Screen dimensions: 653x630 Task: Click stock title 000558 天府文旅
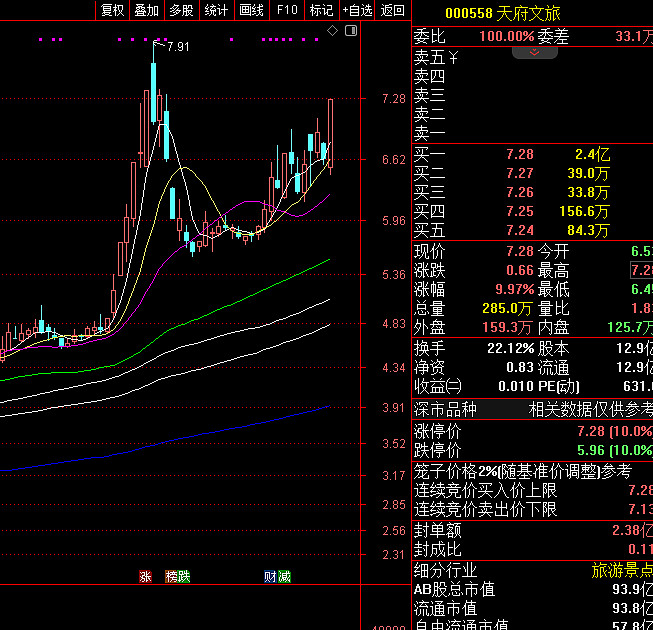[503, 14]
